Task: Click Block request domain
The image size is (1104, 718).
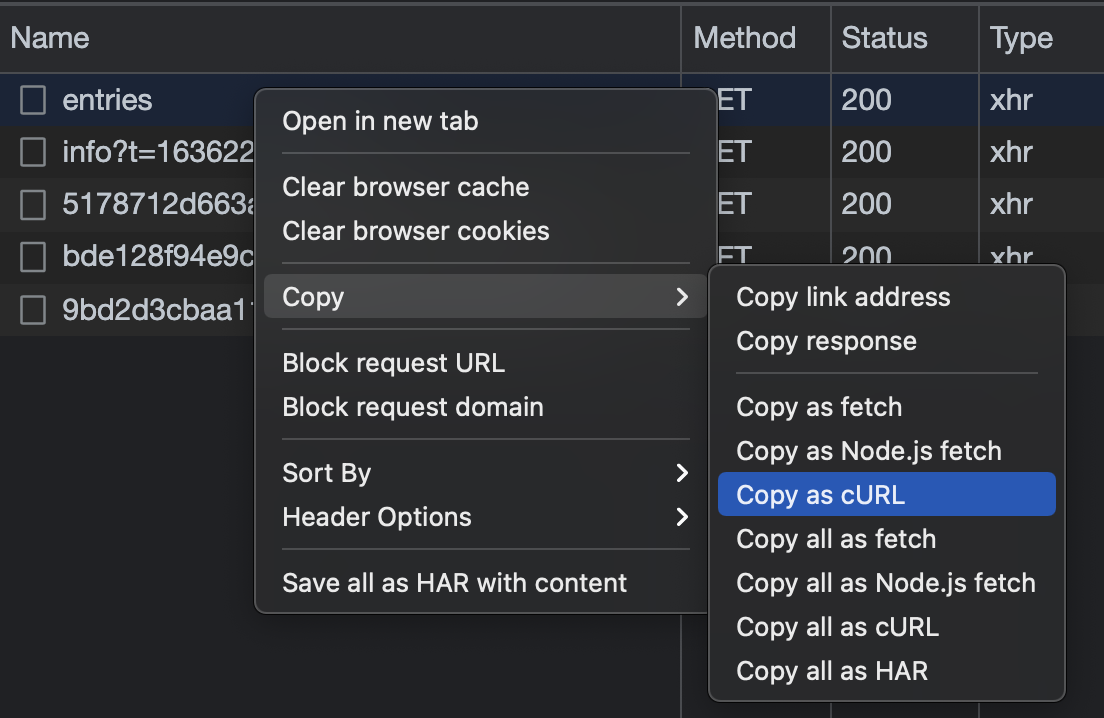Action: pos(413,407)
